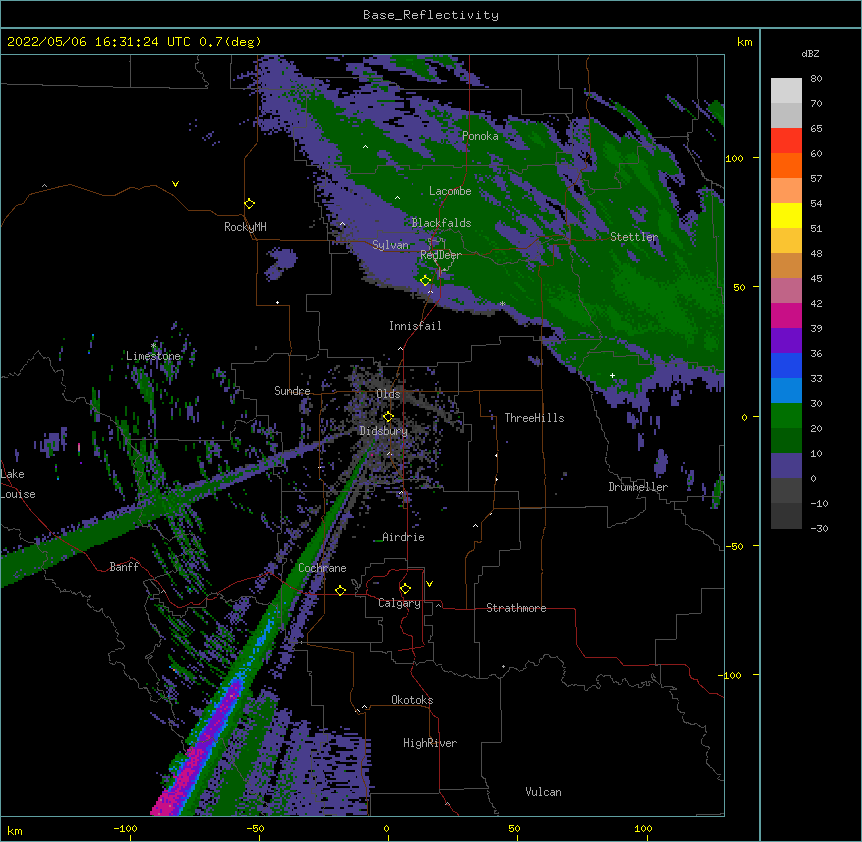This screenshot has height=842, width=862.
Task: Click the ThreeHills label
Action: point(534,418)
